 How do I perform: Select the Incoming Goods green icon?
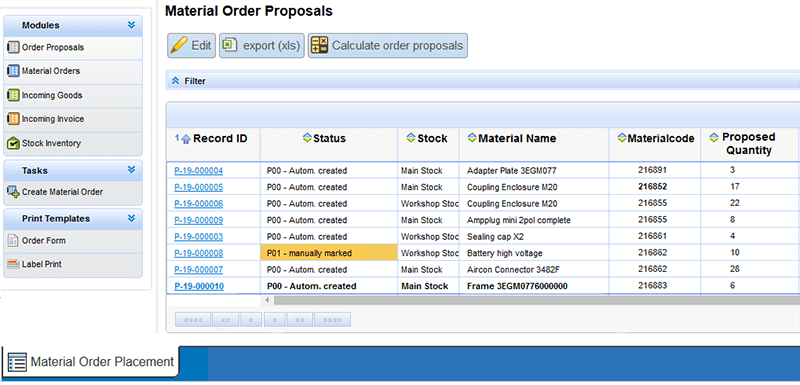(x=13, y=95)
